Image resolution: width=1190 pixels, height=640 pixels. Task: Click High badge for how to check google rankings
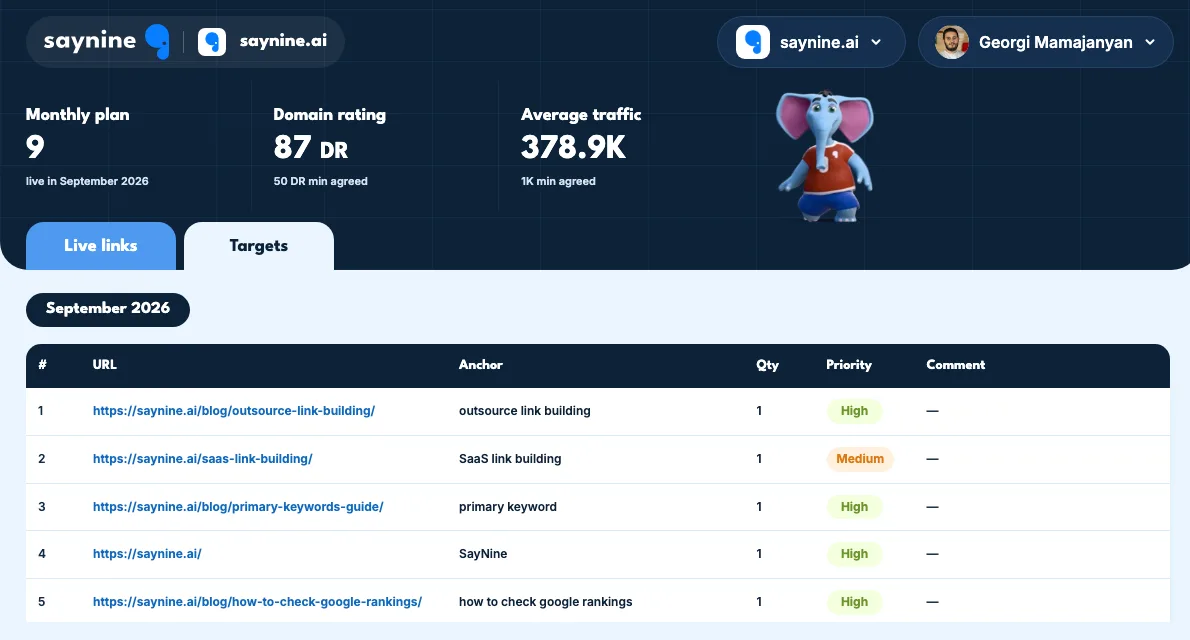[x=854, y=601]
